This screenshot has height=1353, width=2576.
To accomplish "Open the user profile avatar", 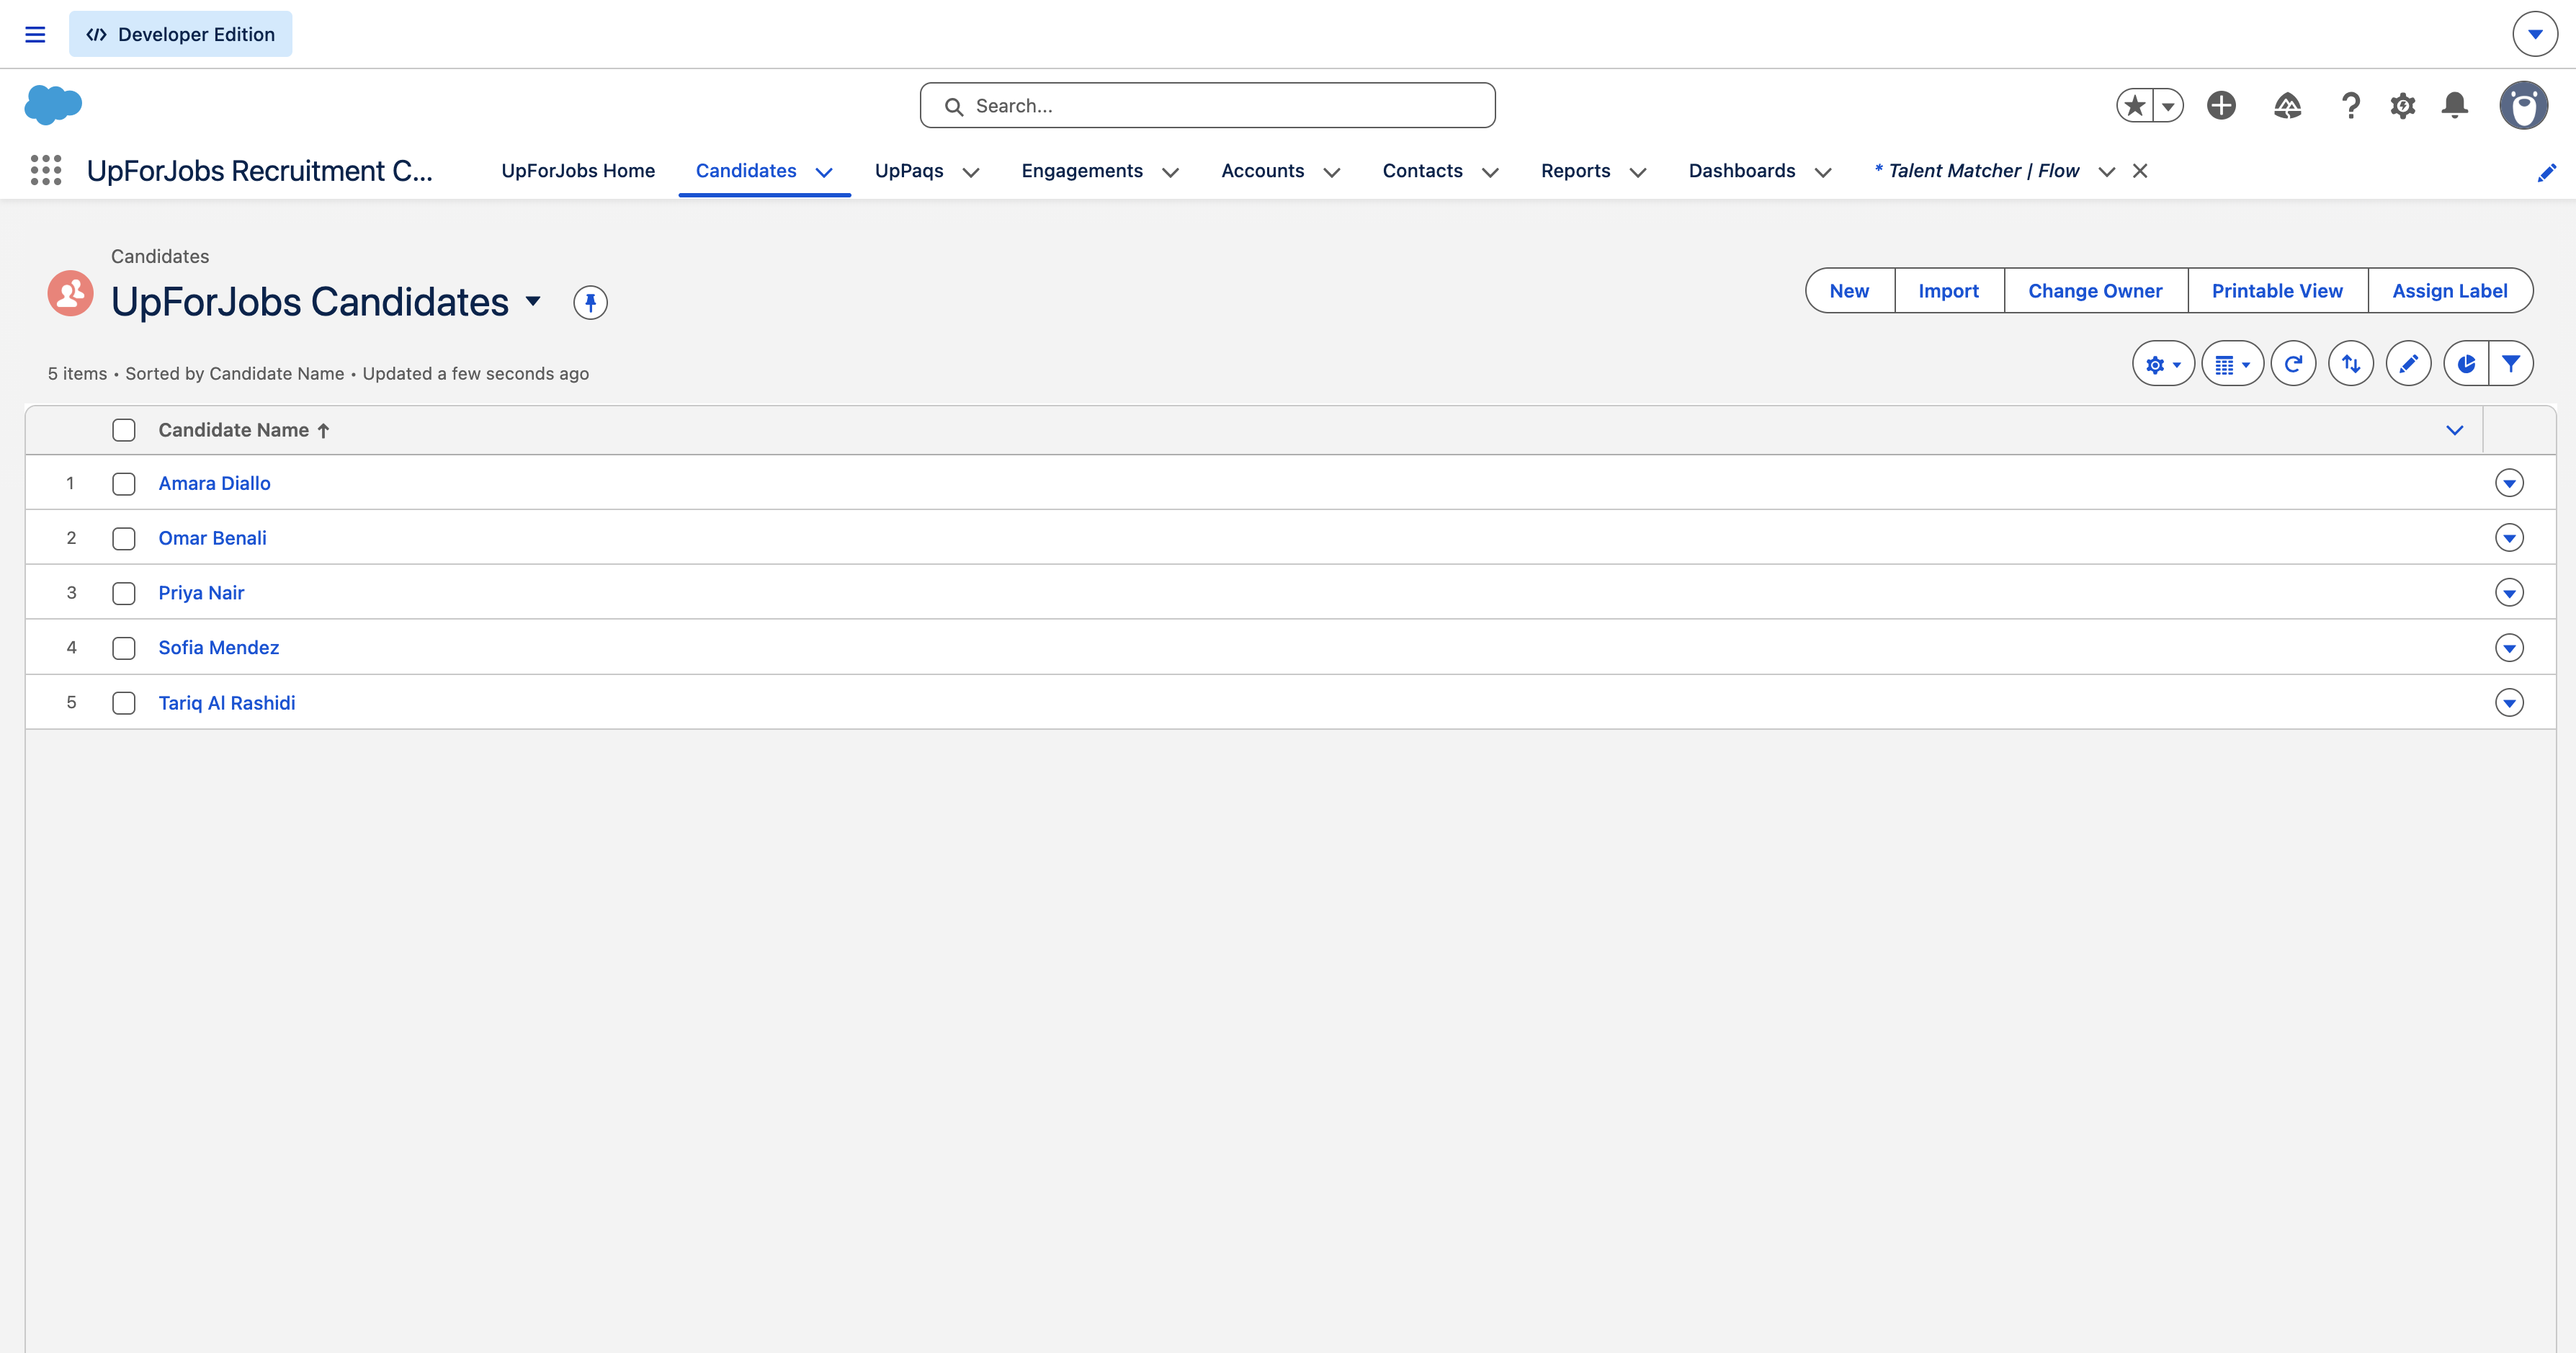I will 2524,105.
